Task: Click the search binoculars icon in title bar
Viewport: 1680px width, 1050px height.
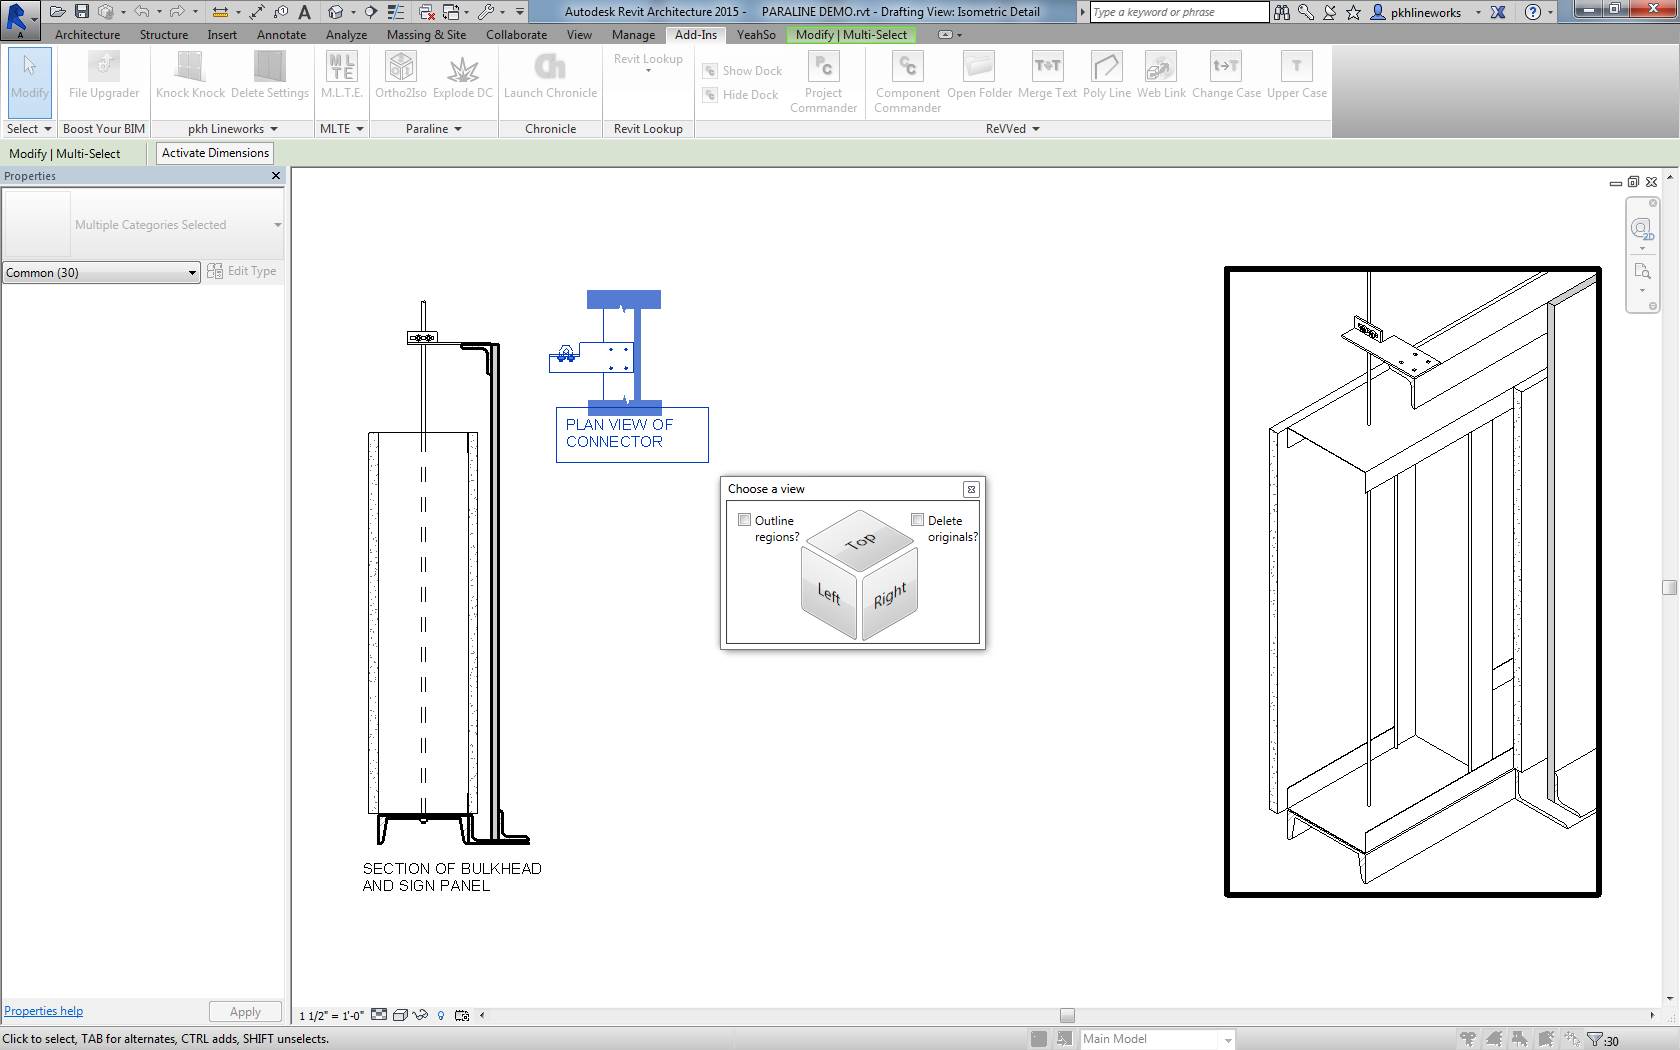Action: coord(1281,12)
